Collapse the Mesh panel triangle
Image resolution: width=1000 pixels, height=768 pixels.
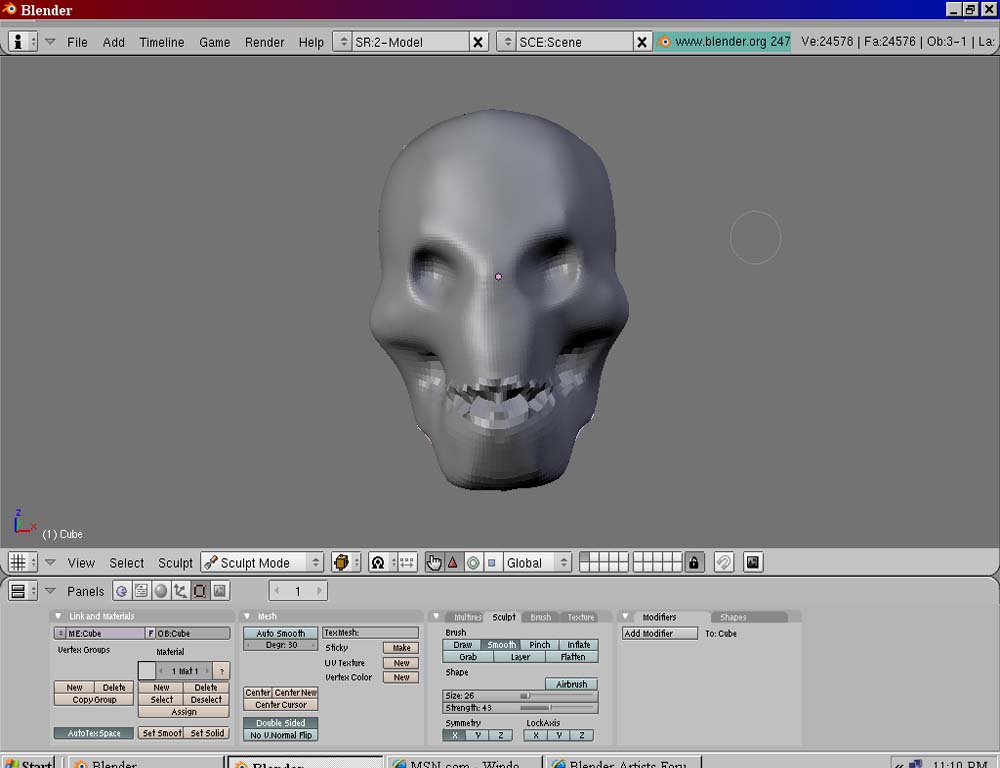tap(247, 616)
